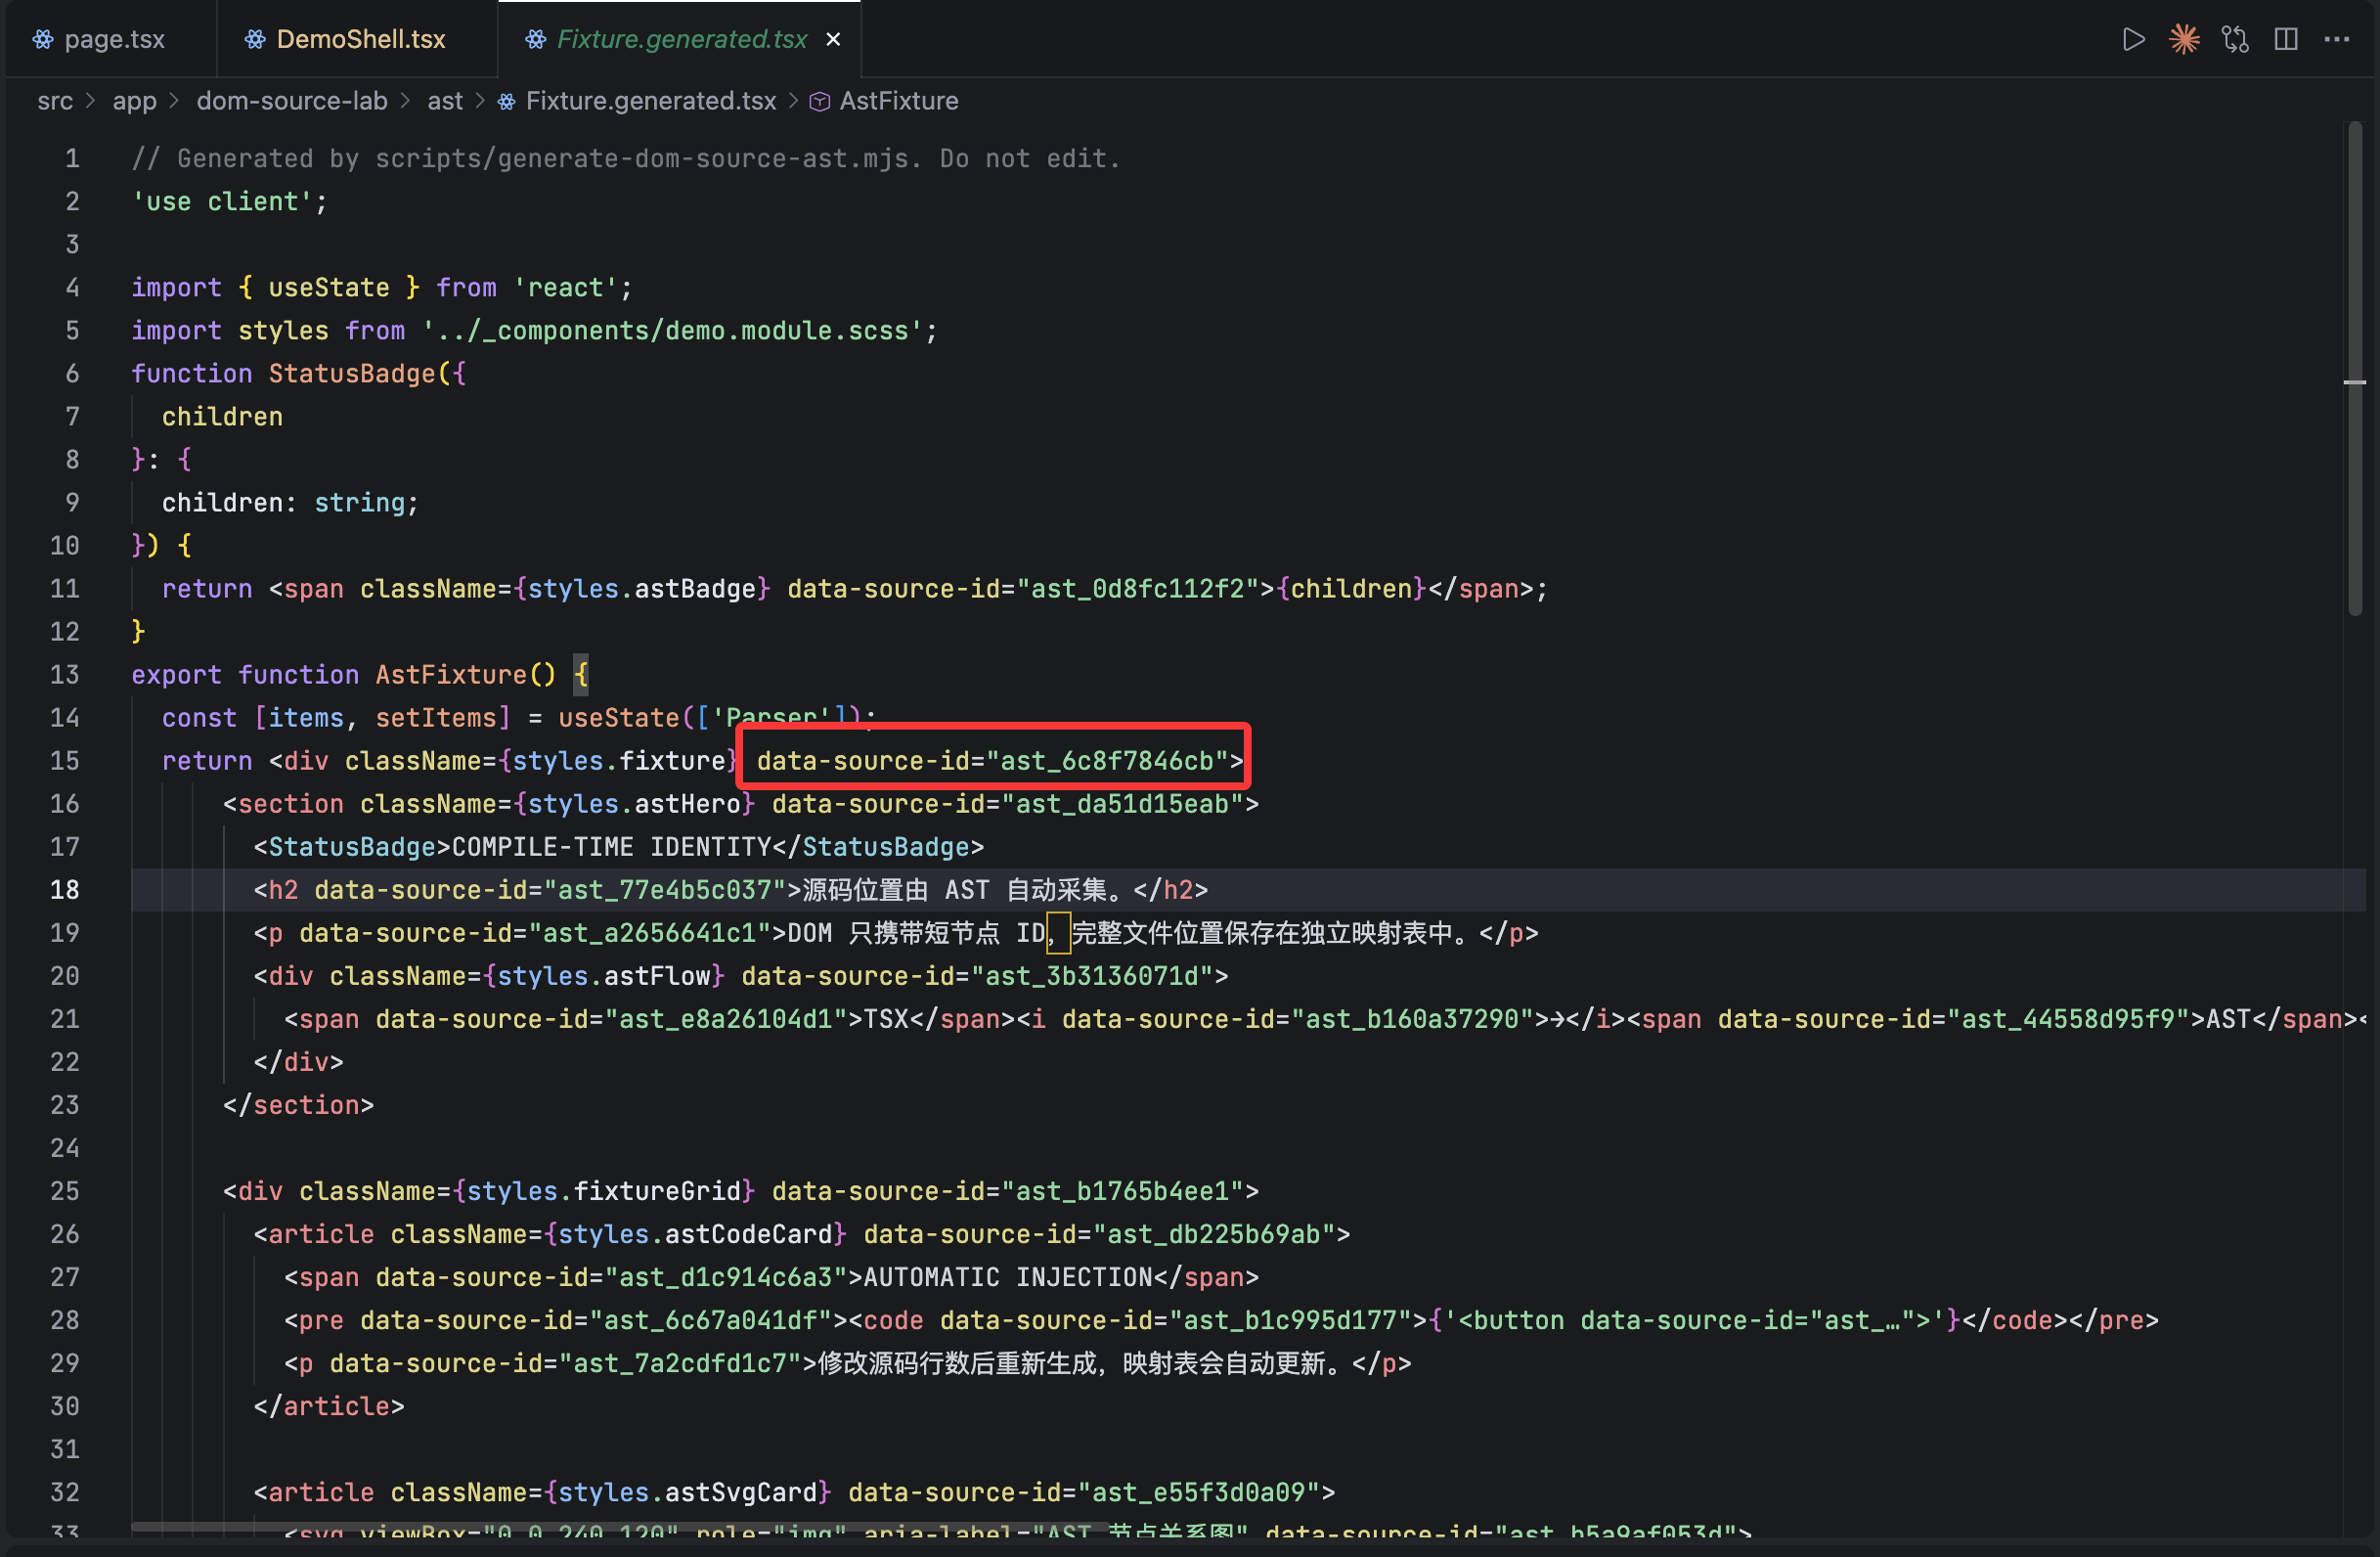2380x1557 pixels.
Task: Click line number 13 in gutter
Action: [x=65, y=675]
